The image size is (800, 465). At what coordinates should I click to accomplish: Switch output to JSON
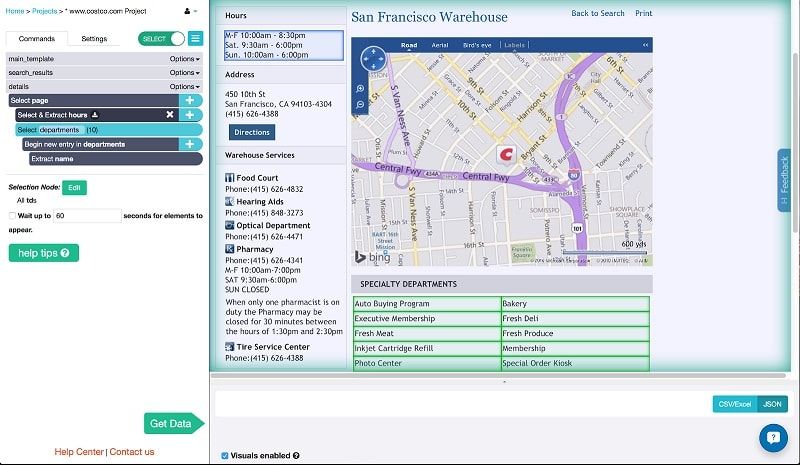(x=772, y=404)
